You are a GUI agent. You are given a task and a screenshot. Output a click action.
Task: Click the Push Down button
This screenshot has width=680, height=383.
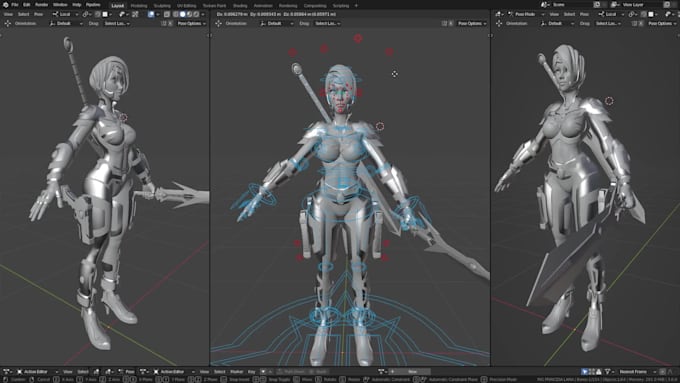[x=291, y=372]
